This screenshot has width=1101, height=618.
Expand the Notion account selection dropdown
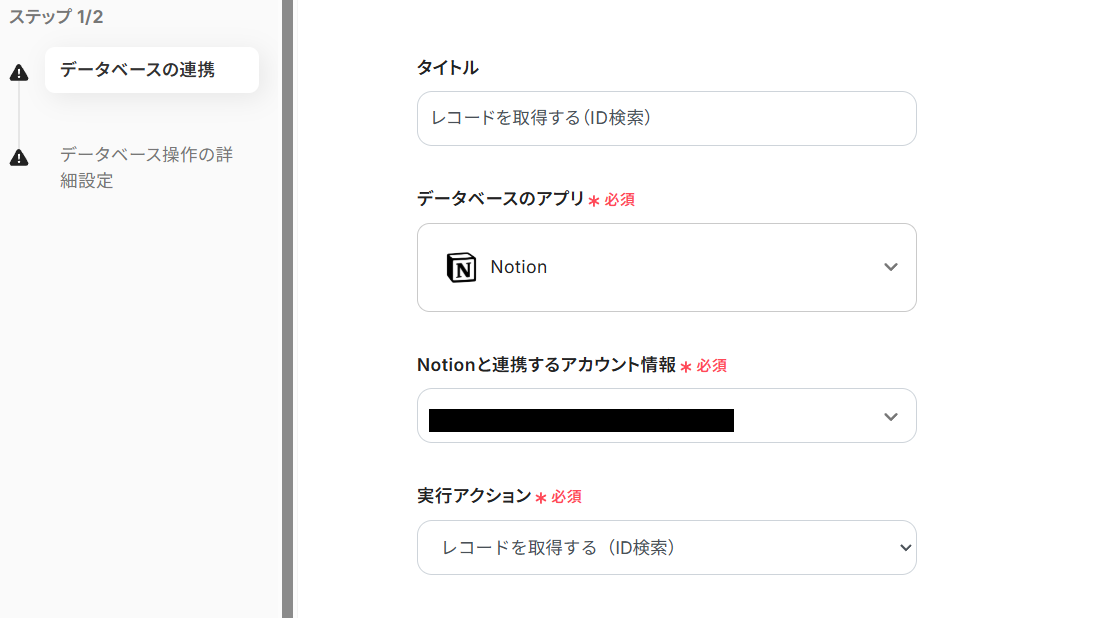[666, 416]
